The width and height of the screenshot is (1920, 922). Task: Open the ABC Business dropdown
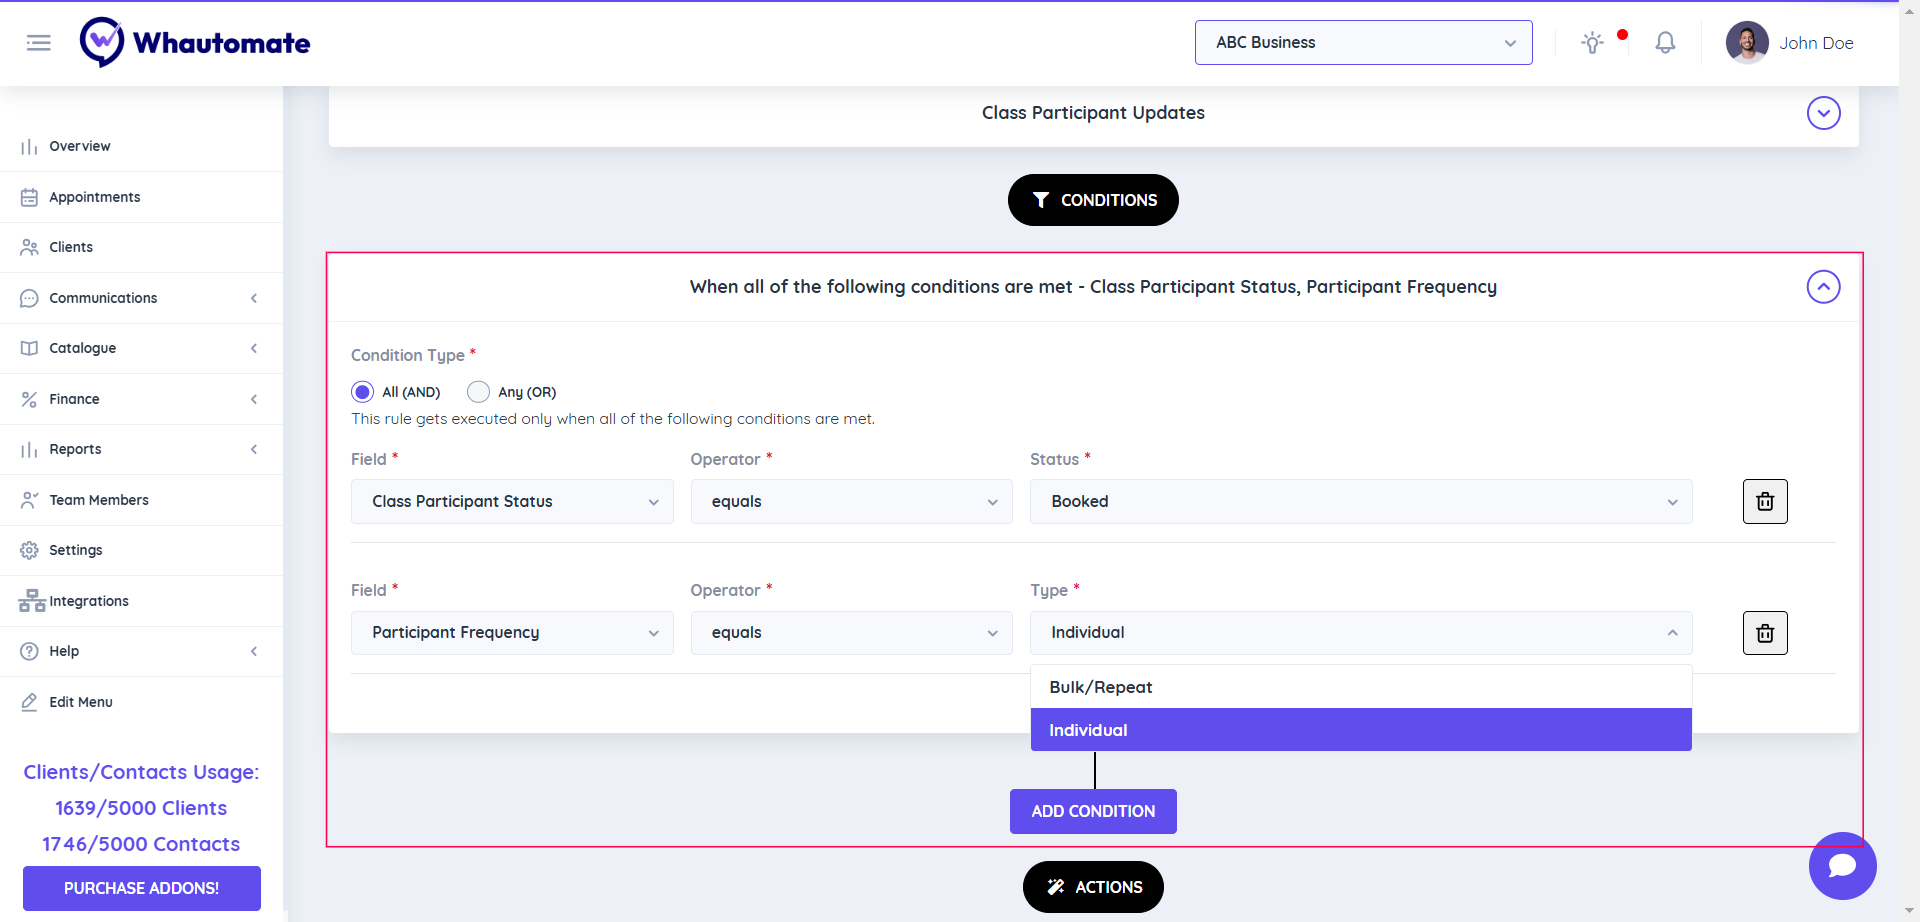[x=1363, y=43]
